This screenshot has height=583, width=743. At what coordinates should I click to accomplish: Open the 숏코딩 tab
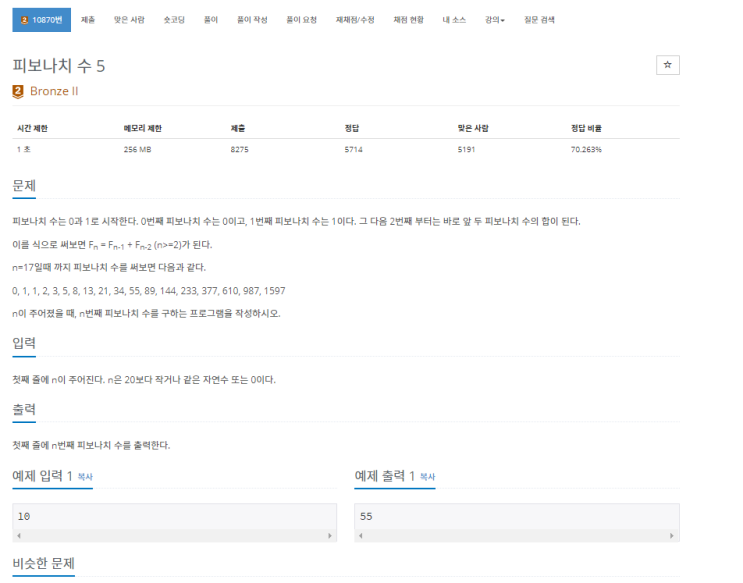coord(174,20)
